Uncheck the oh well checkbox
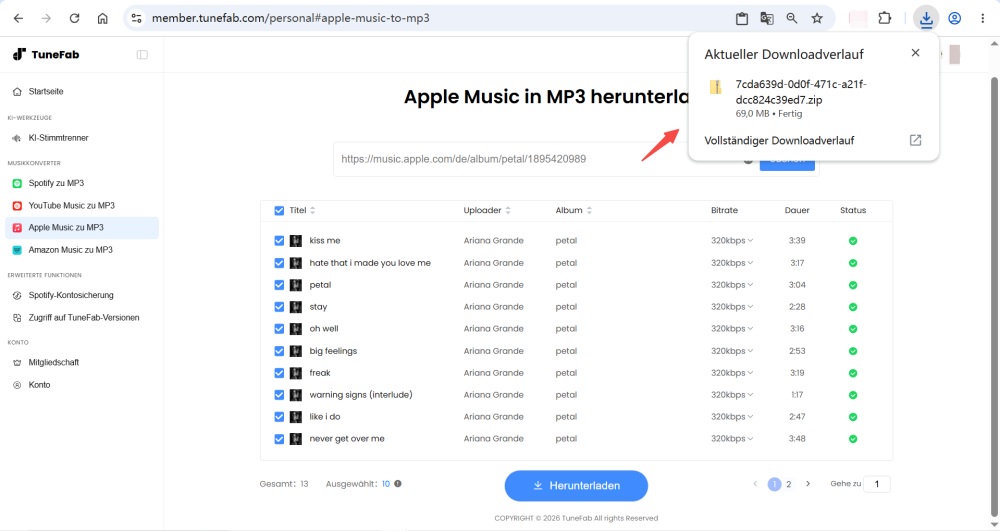 (279, 329)
